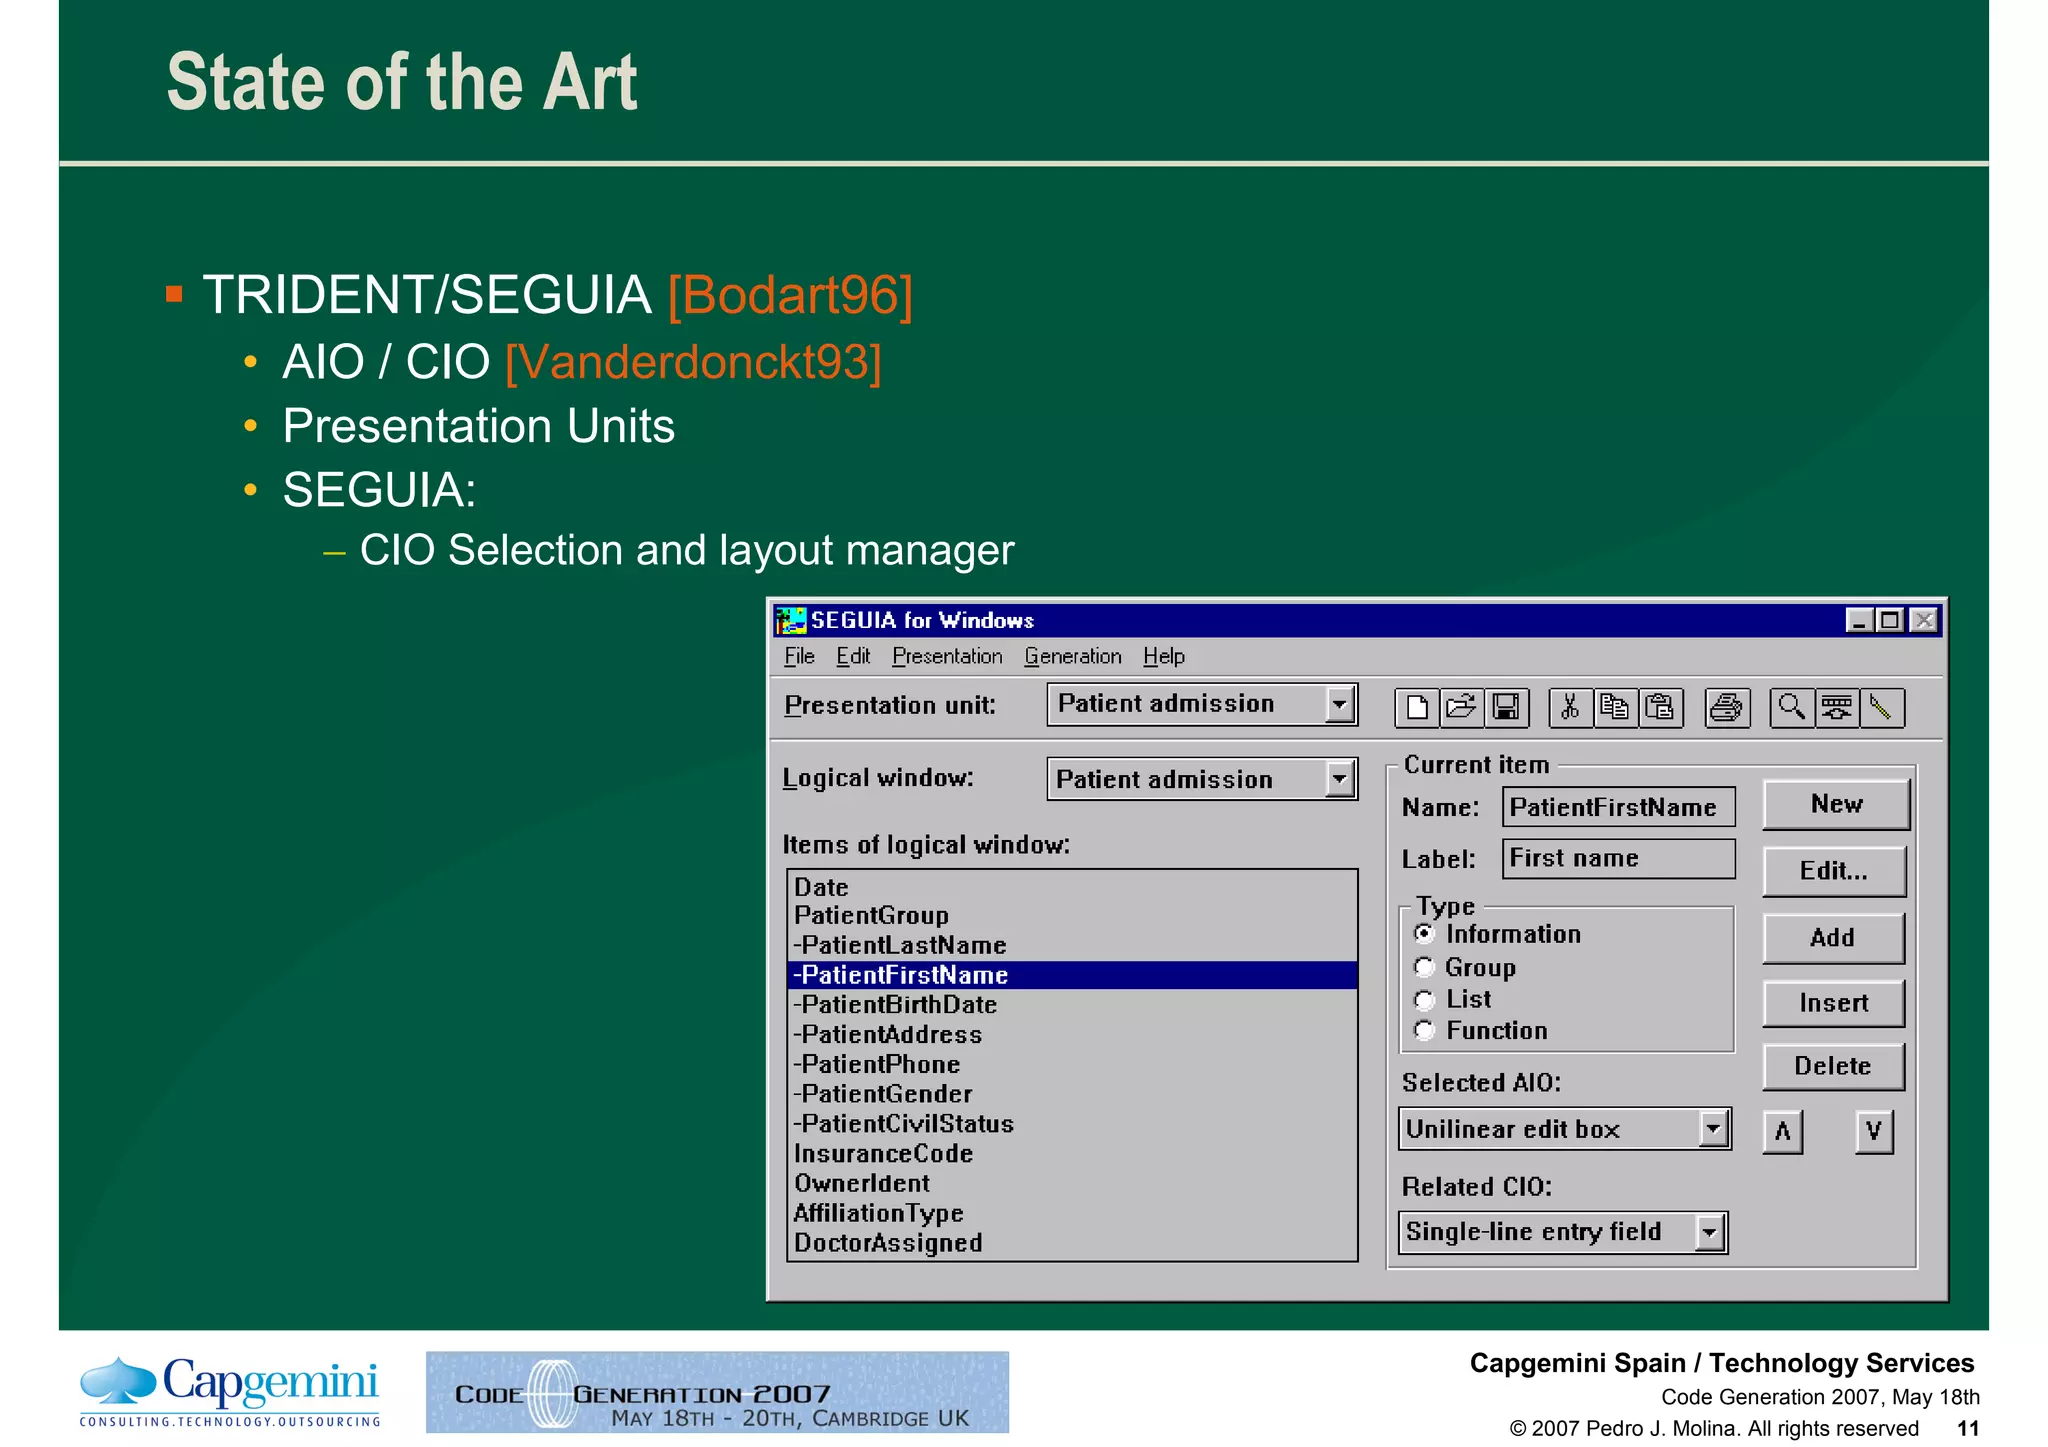Open the Presentation menu

947,656
